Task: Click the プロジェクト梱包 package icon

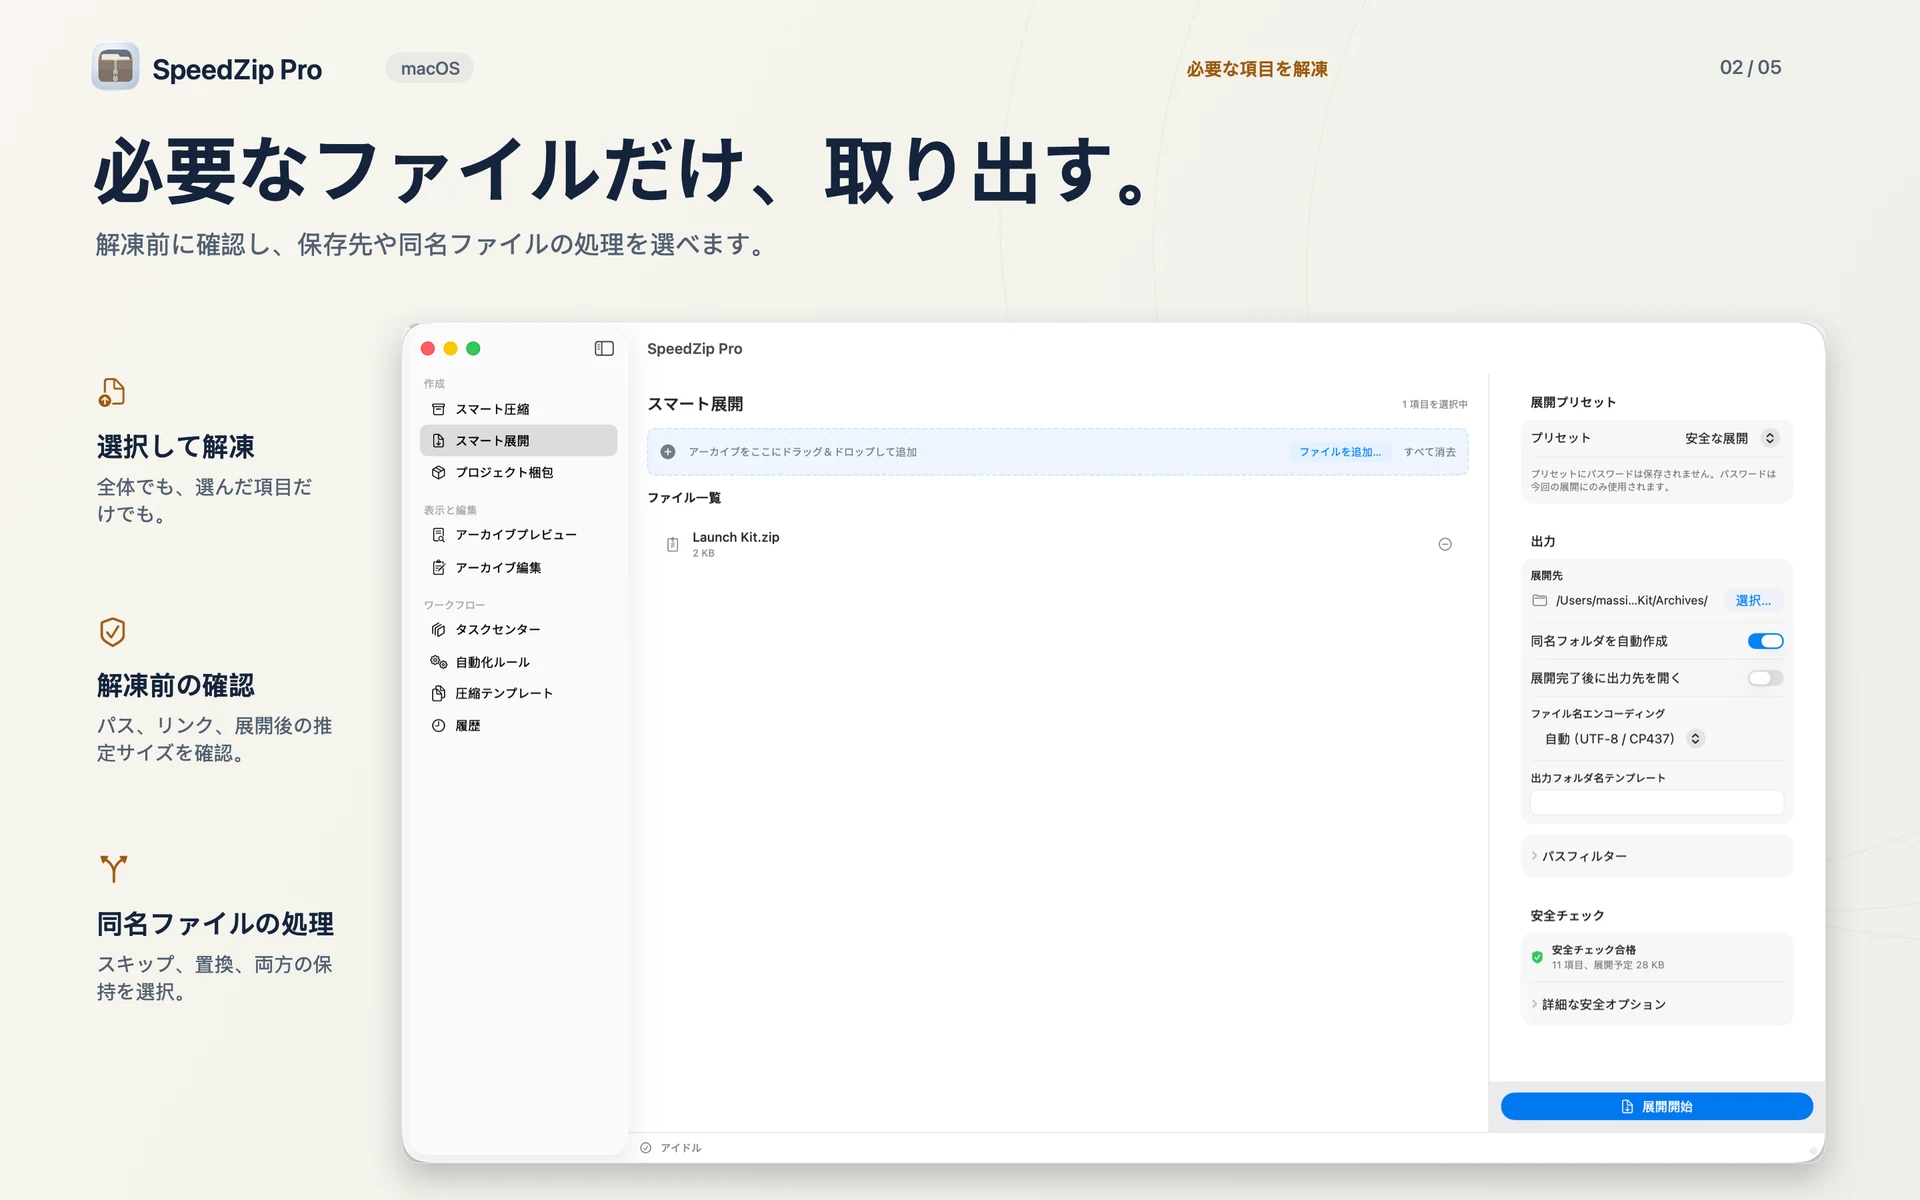Action: coord(438,472)
